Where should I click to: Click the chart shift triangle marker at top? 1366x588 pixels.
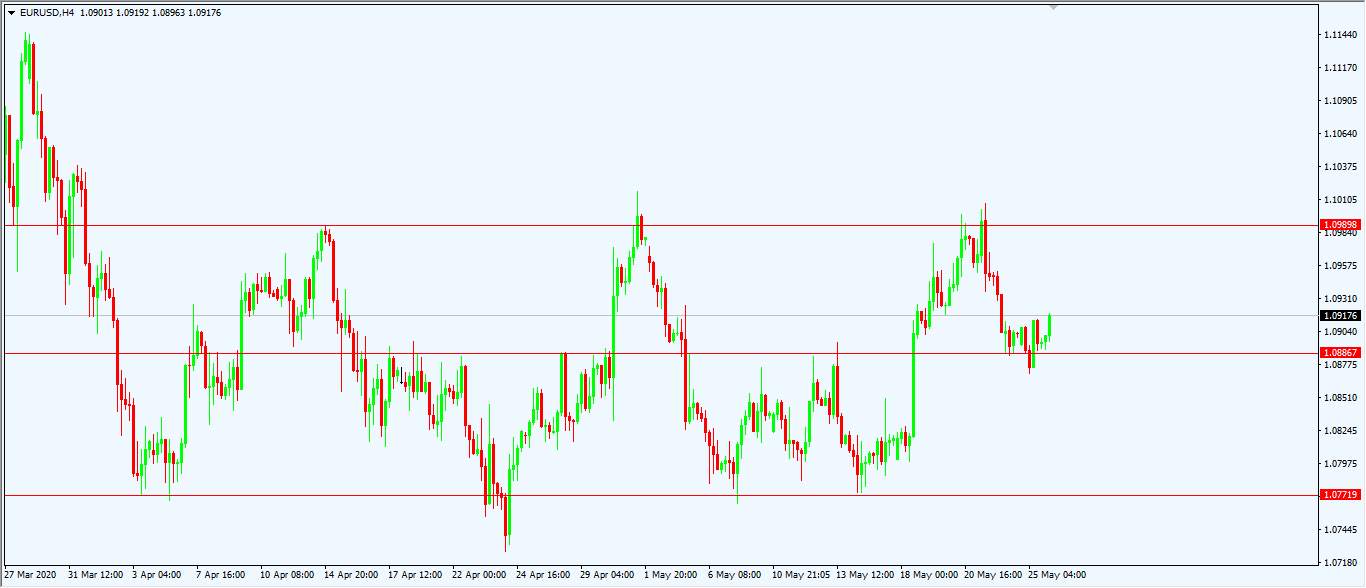coord(1053,8)
